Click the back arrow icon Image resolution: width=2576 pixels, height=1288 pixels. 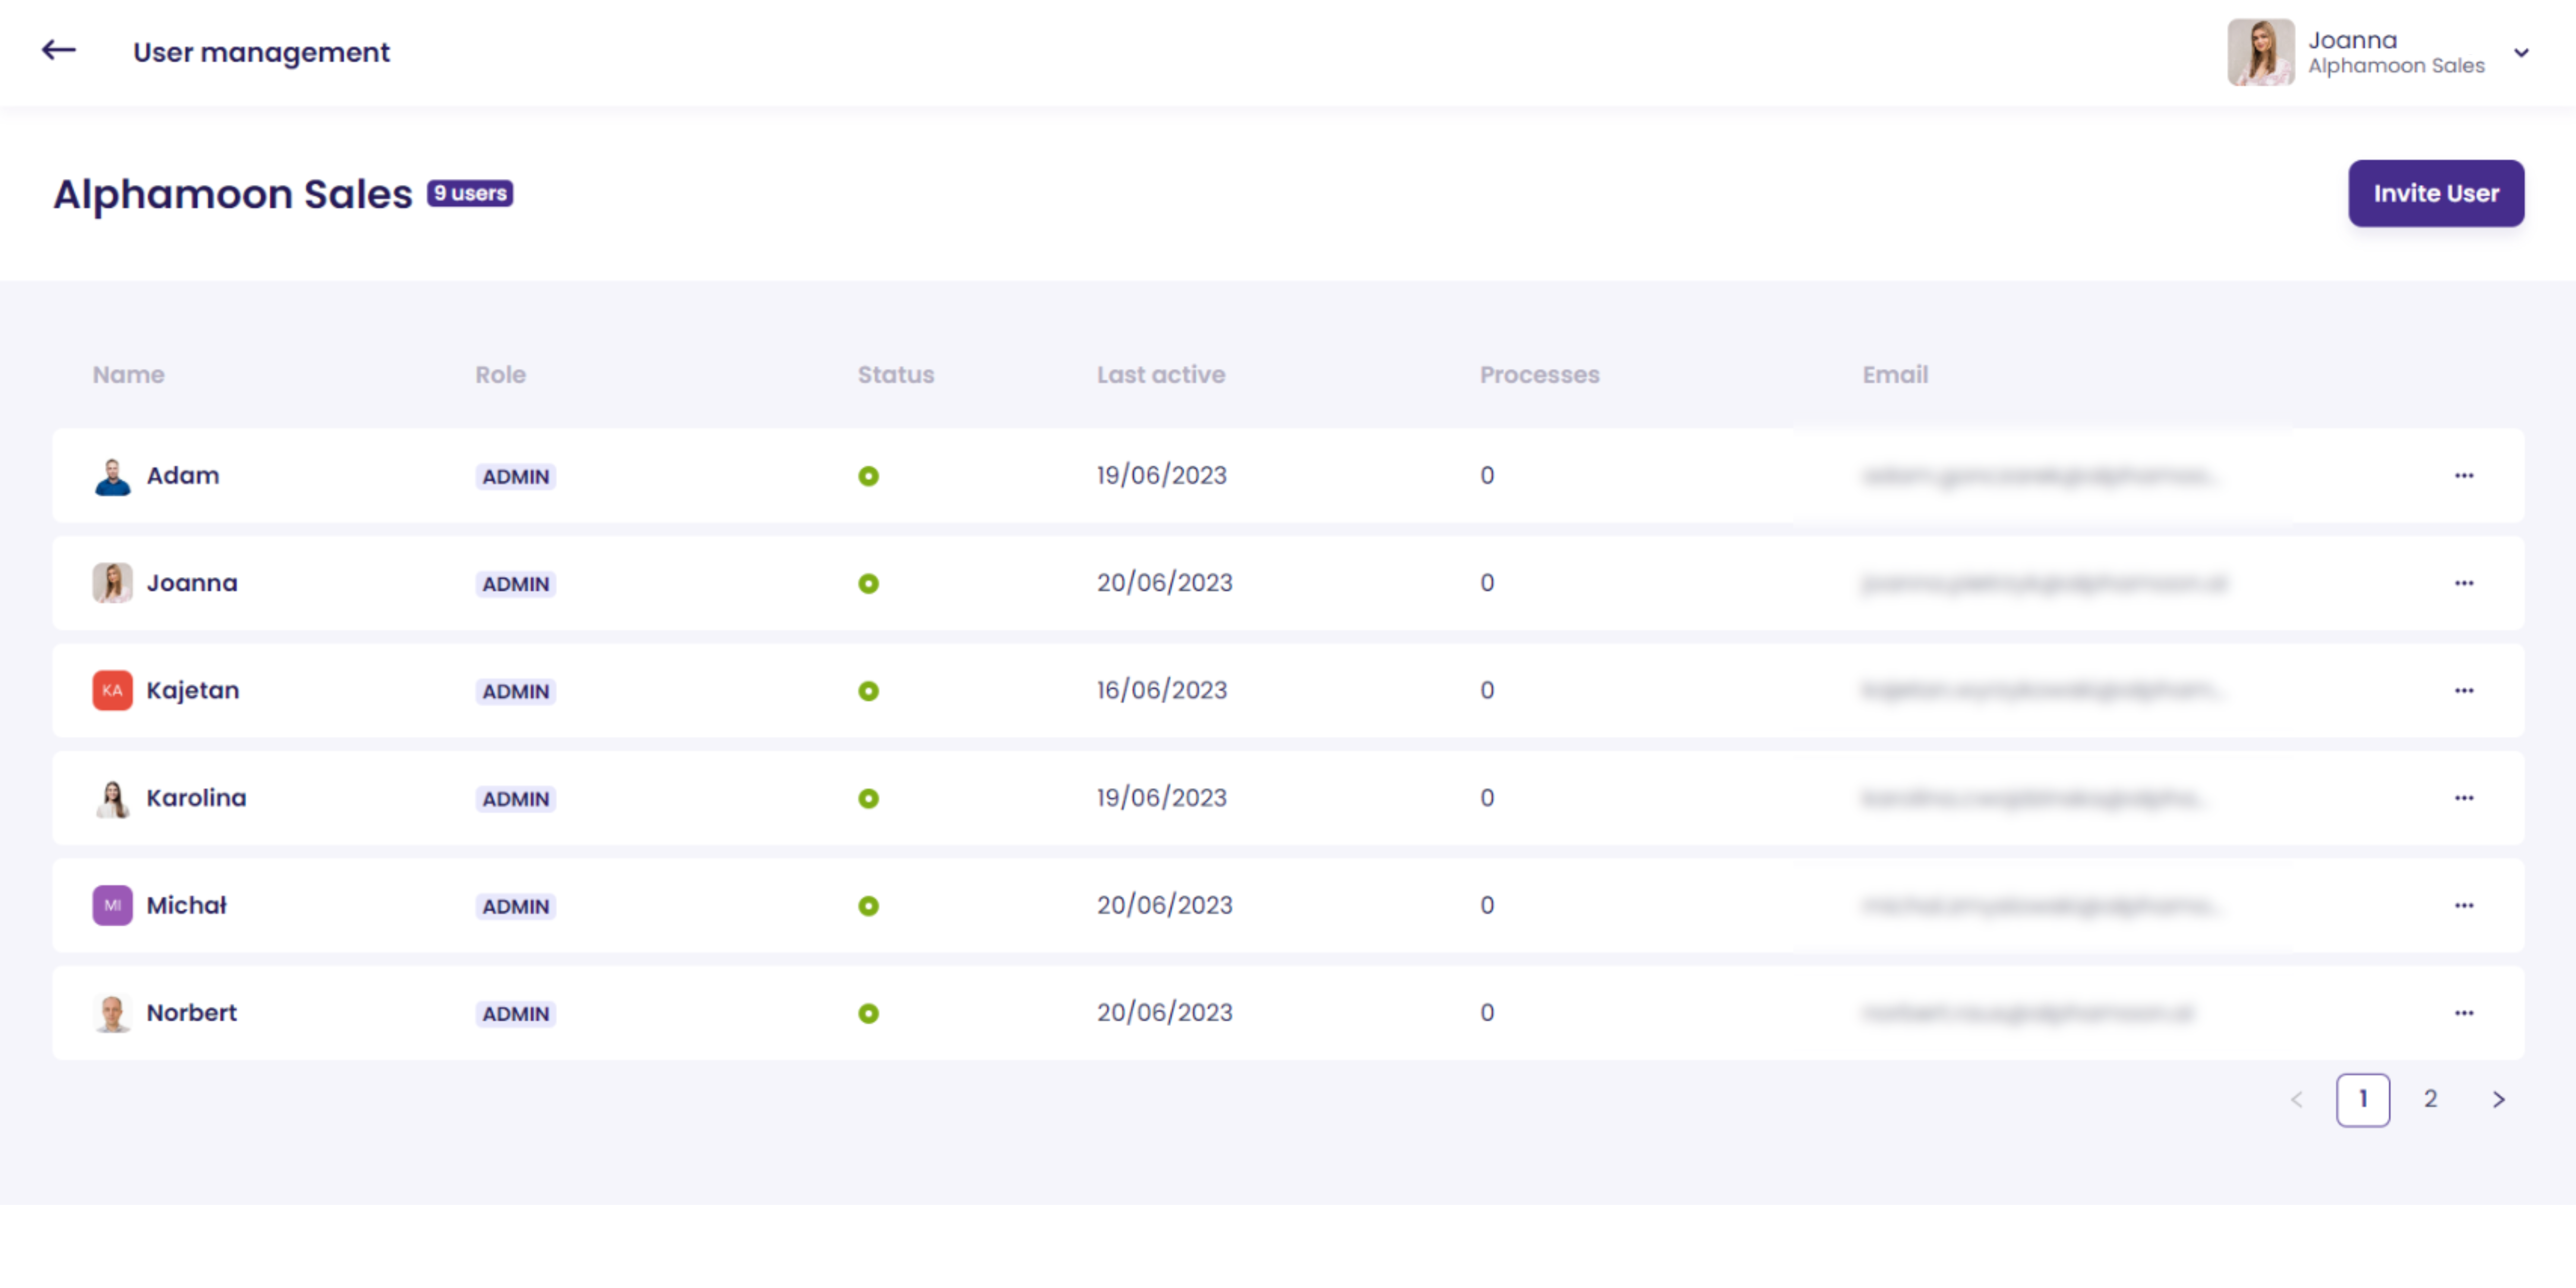[x=58, y=50]
